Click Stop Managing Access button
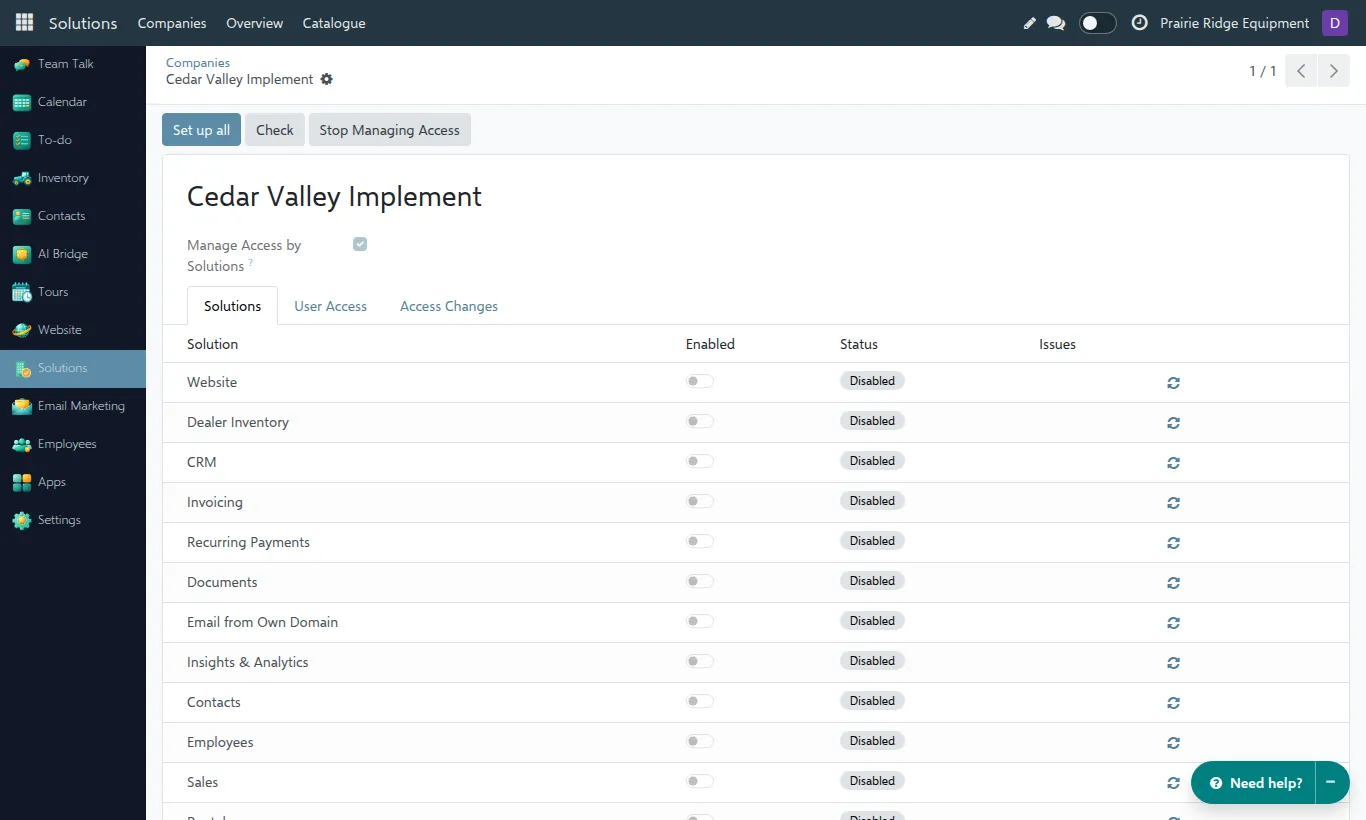The image size is (1366, 820). coord(390,130)
